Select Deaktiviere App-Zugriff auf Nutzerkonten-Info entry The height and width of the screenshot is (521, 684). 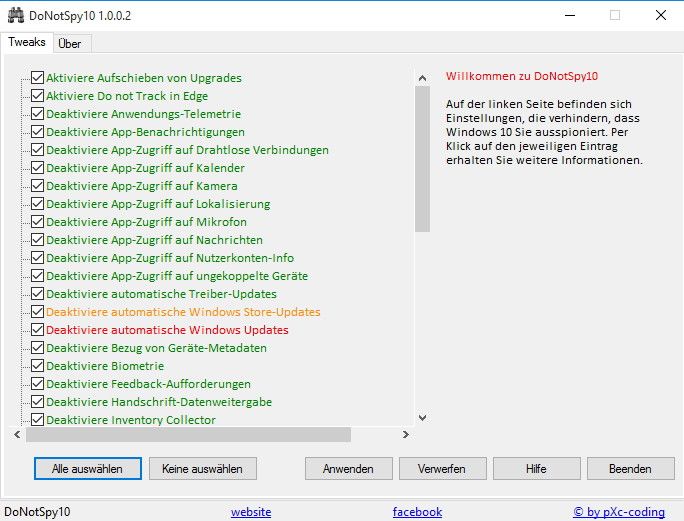coord(170,258)
